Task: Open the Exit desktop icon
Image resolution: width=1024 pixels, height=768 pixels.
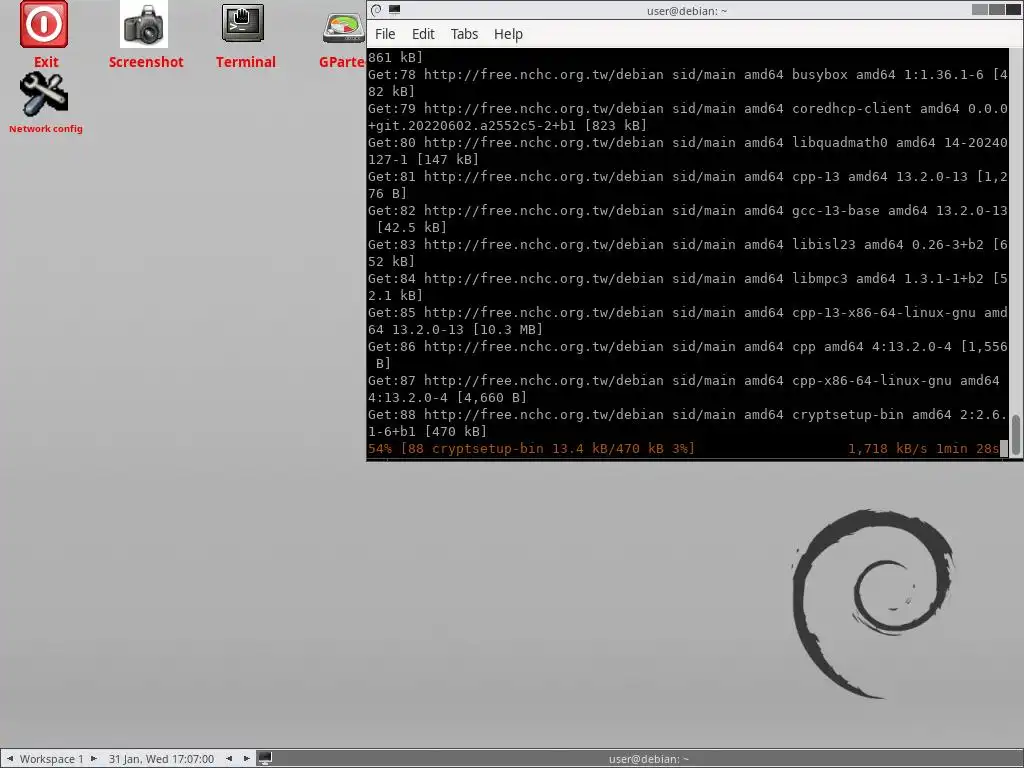Action: pyautogui.click(x=44, y=25)
